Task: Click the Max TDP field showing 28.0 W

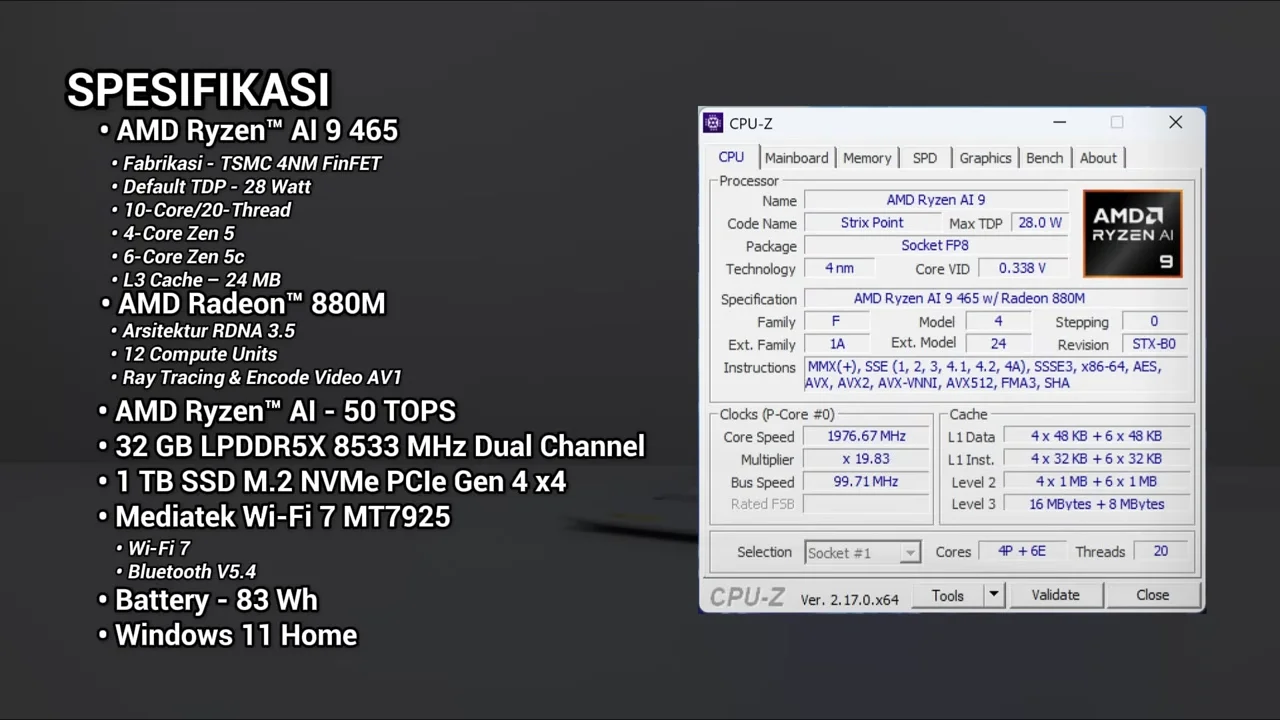Action: pos(1039,223)
